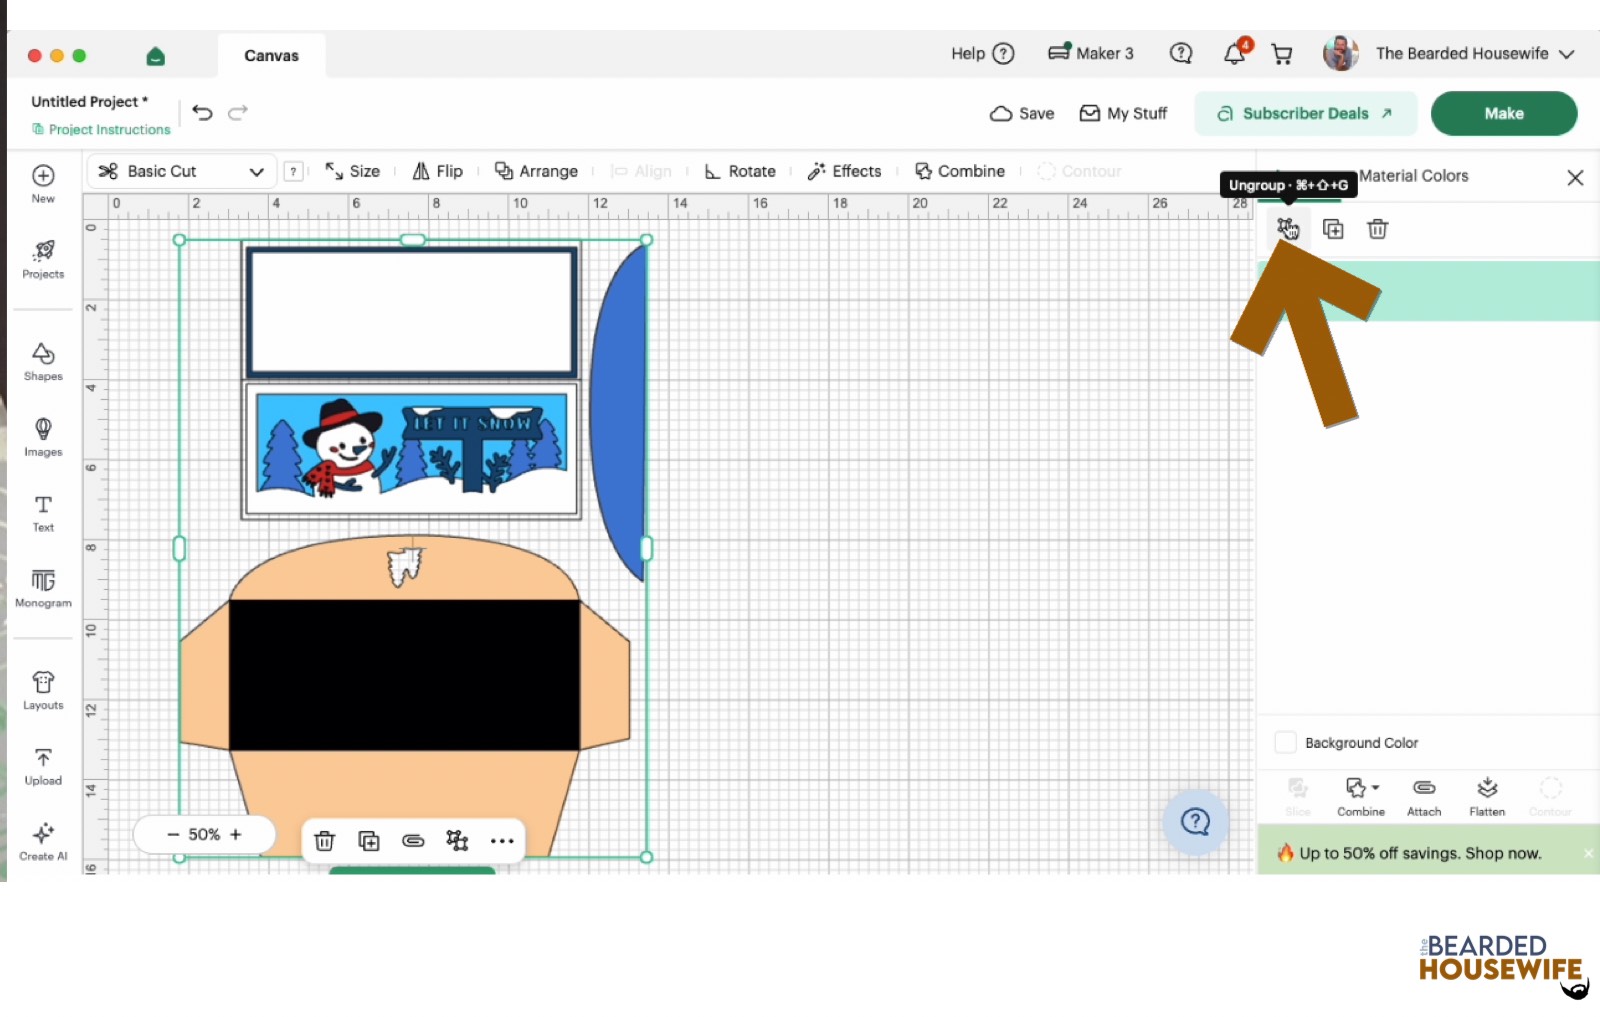Redo the last action
This screenshot has width=1600, height=1017.
coord(238,112)
